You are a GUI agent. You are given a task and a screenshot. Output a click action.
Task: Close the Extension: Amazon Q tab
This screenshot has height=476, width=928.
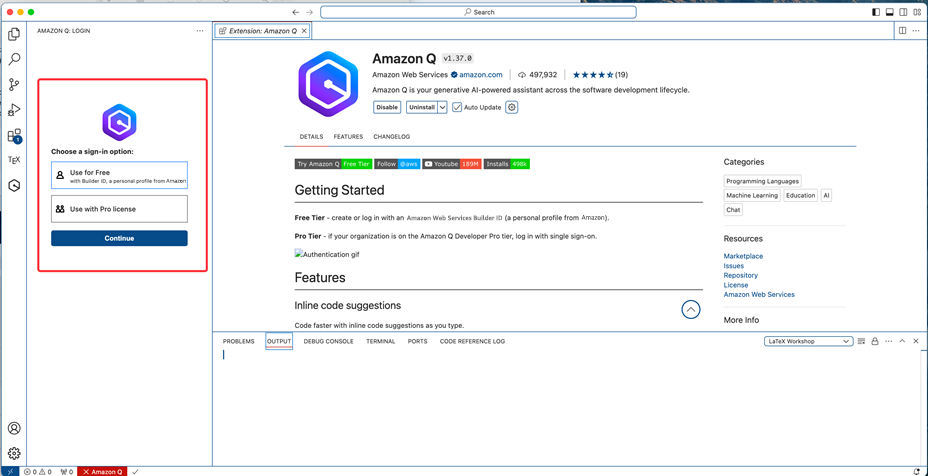click(304, 31)
